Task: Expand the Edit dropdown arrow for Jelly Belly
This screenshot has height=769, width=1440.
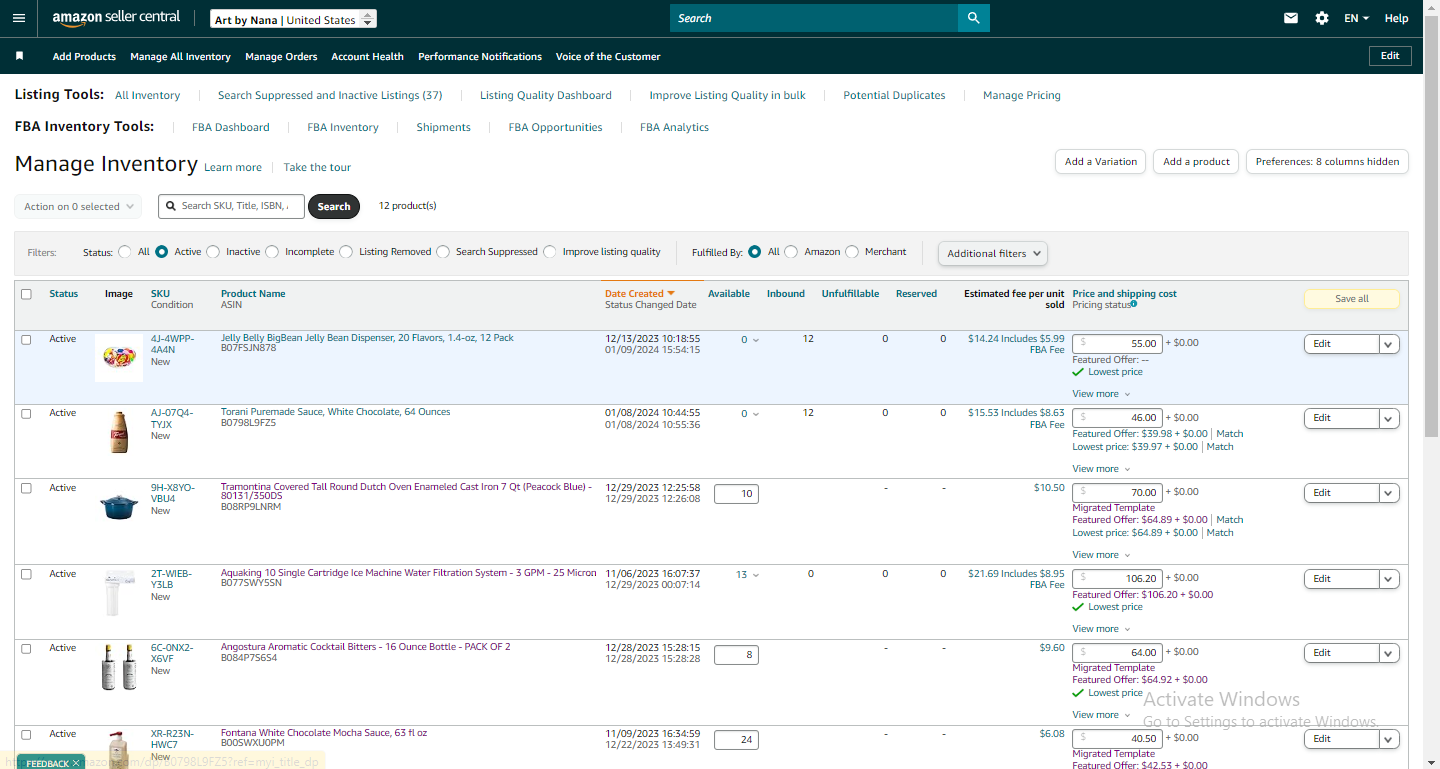Action: point(1389,344)
